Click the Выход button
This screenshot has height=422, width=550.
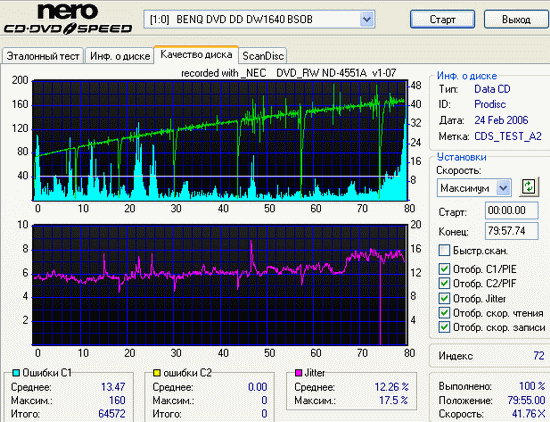pyautogui.click(x=516, y=19)
